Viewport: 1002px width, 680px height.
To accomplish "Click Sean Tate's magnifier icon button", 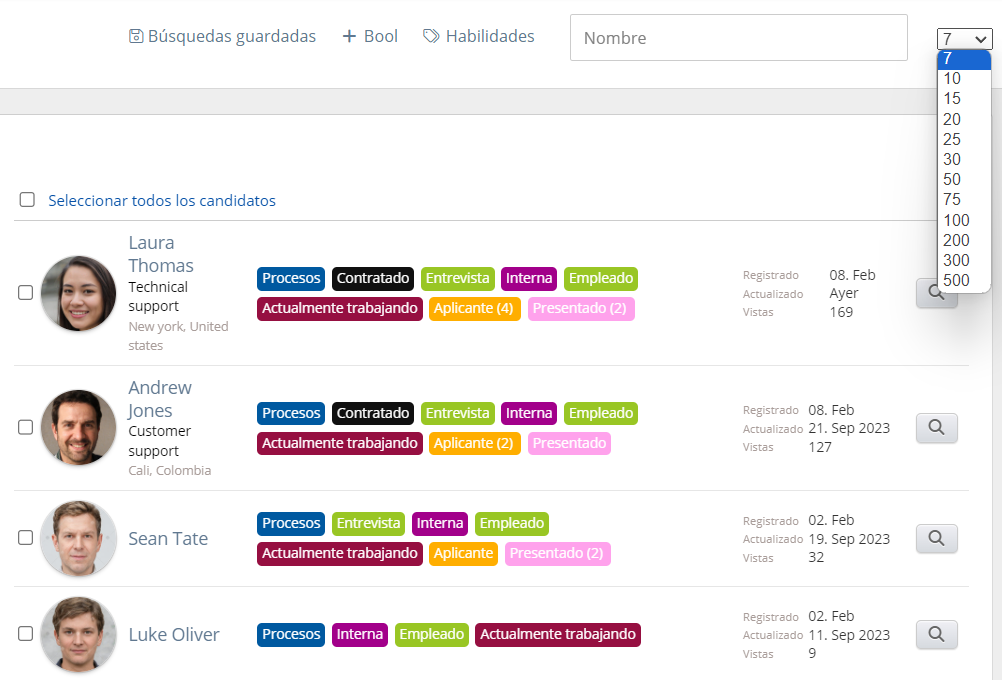I will click(x=936, y=538).
